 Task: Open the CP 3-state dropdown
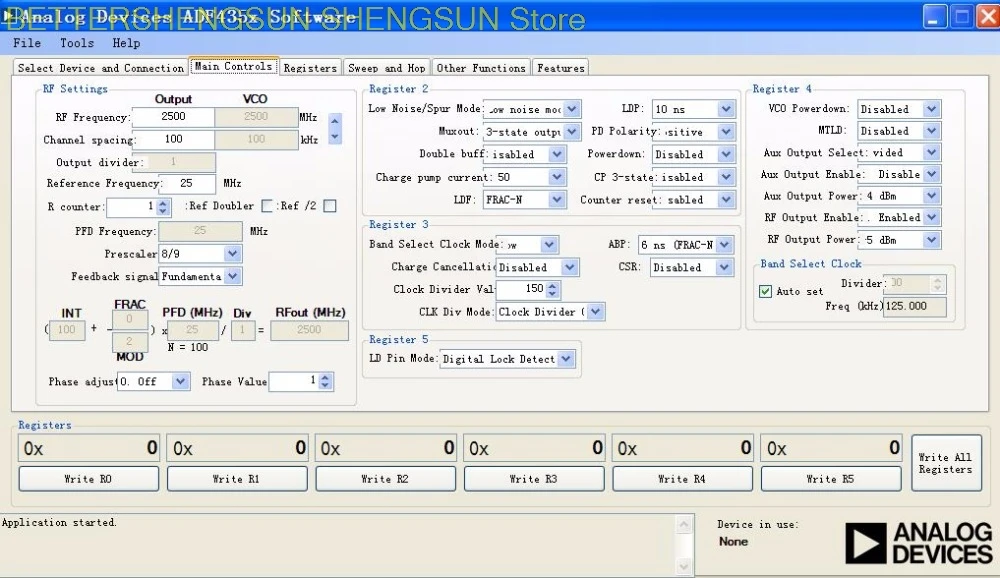tap(726, 177)
